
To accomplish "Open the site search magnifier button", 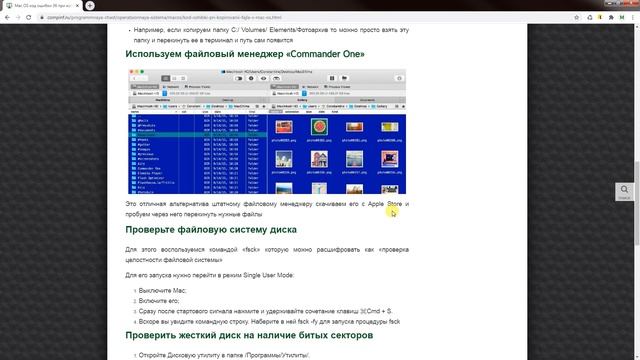I will pyautogui.click(x=624, y=191).
